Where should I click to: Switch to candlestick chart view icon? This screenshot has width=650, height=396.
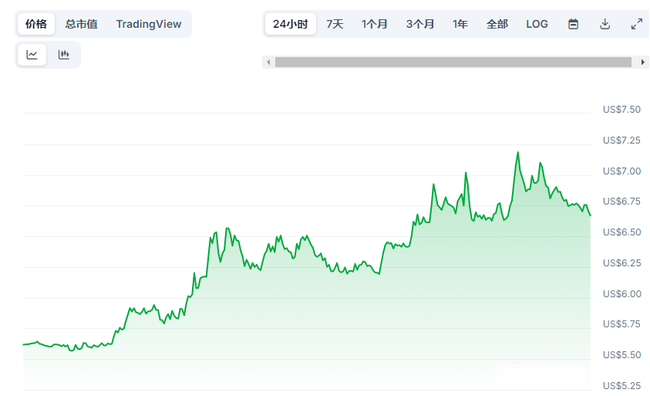[63, 55]
